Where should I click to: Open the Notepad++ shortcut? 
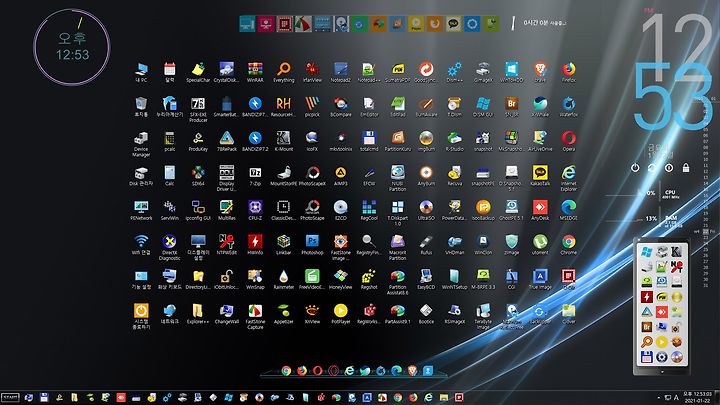tap(369, 70)
